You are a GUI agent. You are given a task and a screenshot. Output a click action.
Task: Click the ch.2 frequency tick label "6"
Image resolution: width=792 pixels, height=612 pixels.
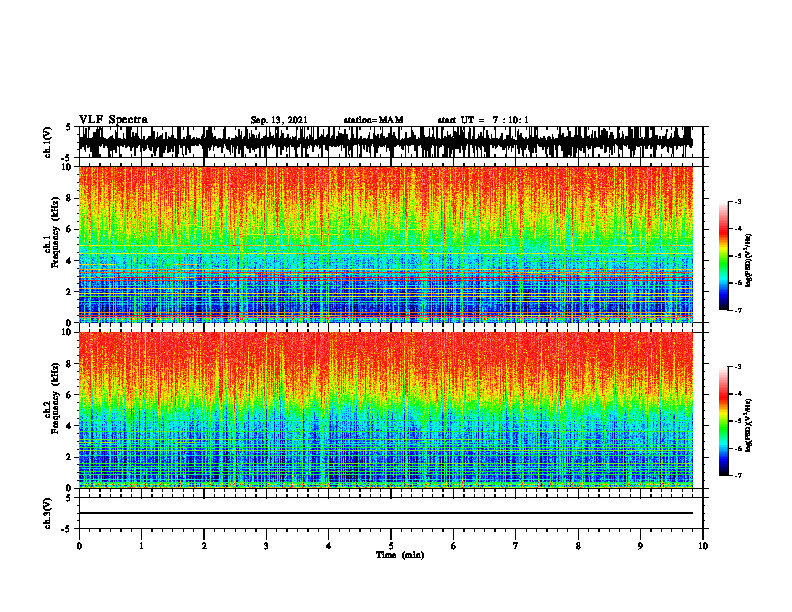70,395
